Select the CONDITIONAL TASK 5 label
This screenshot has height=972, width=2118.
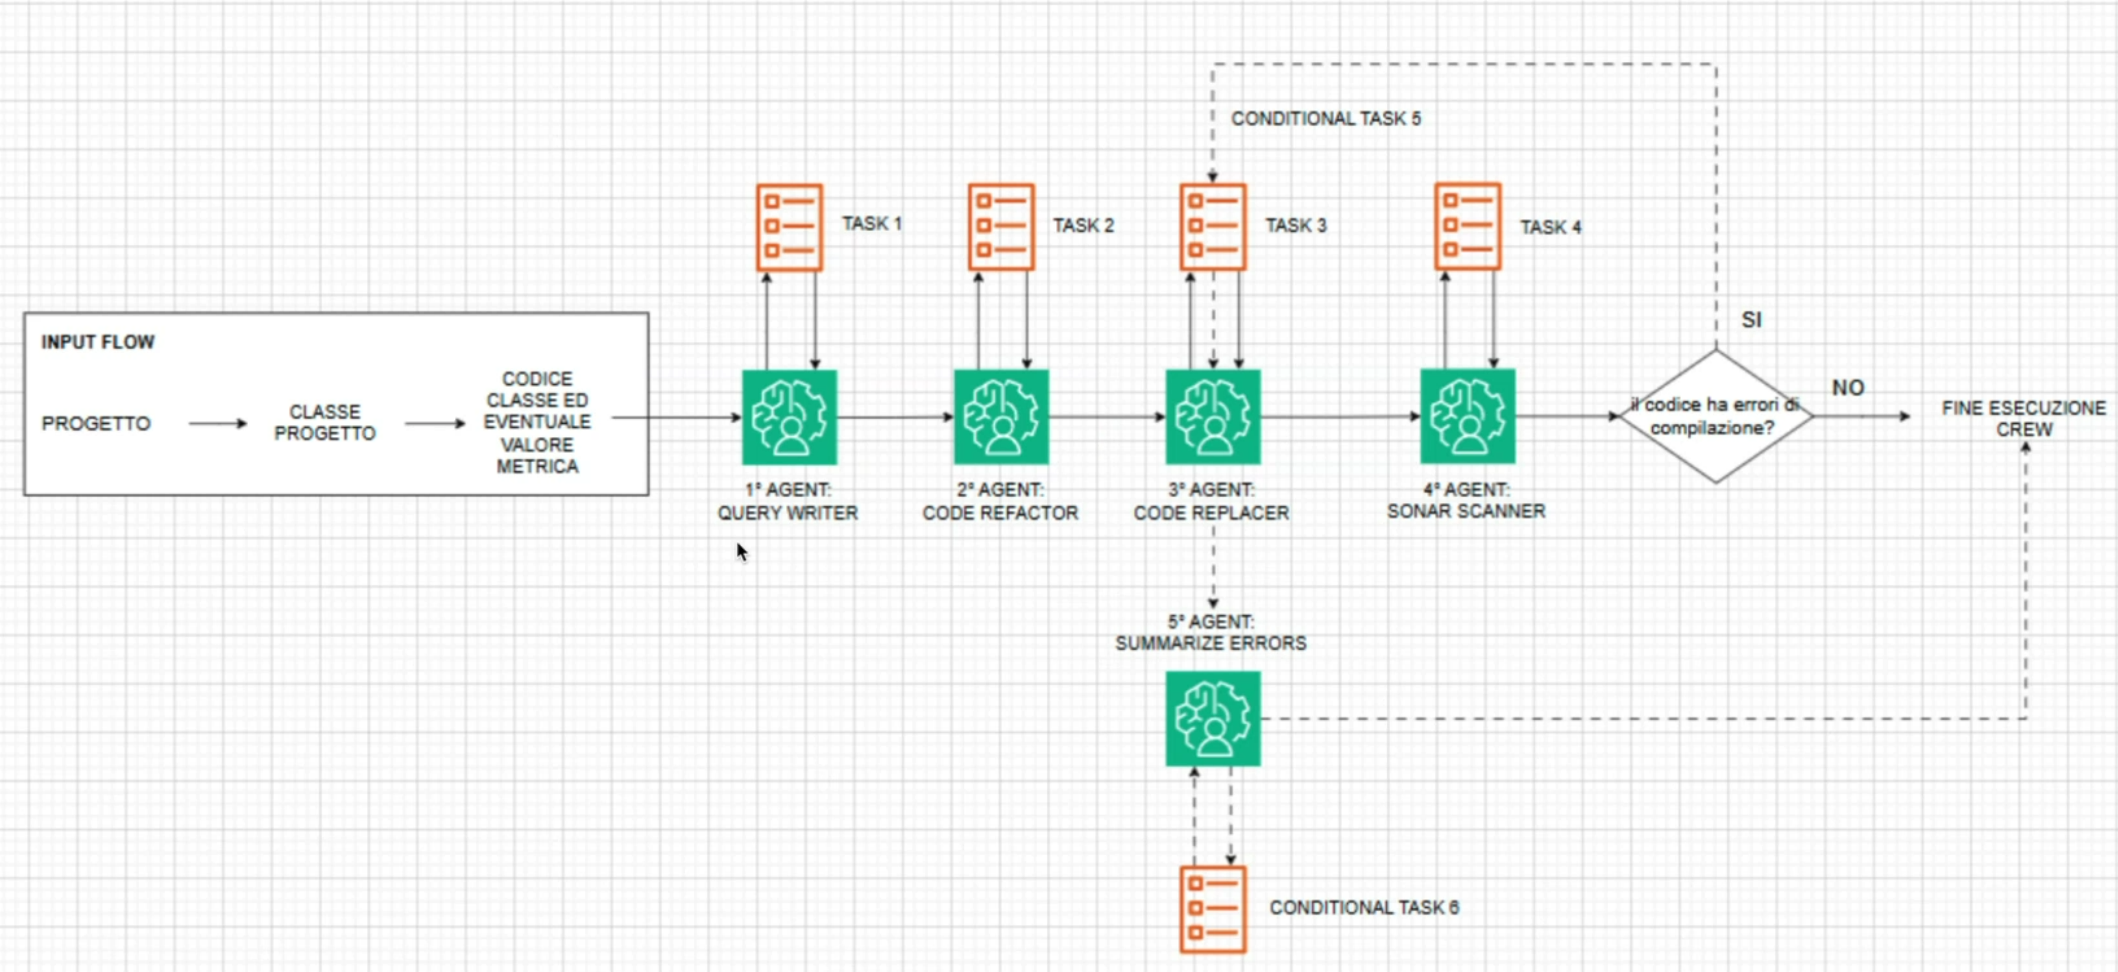click(x=1326, y=118)
